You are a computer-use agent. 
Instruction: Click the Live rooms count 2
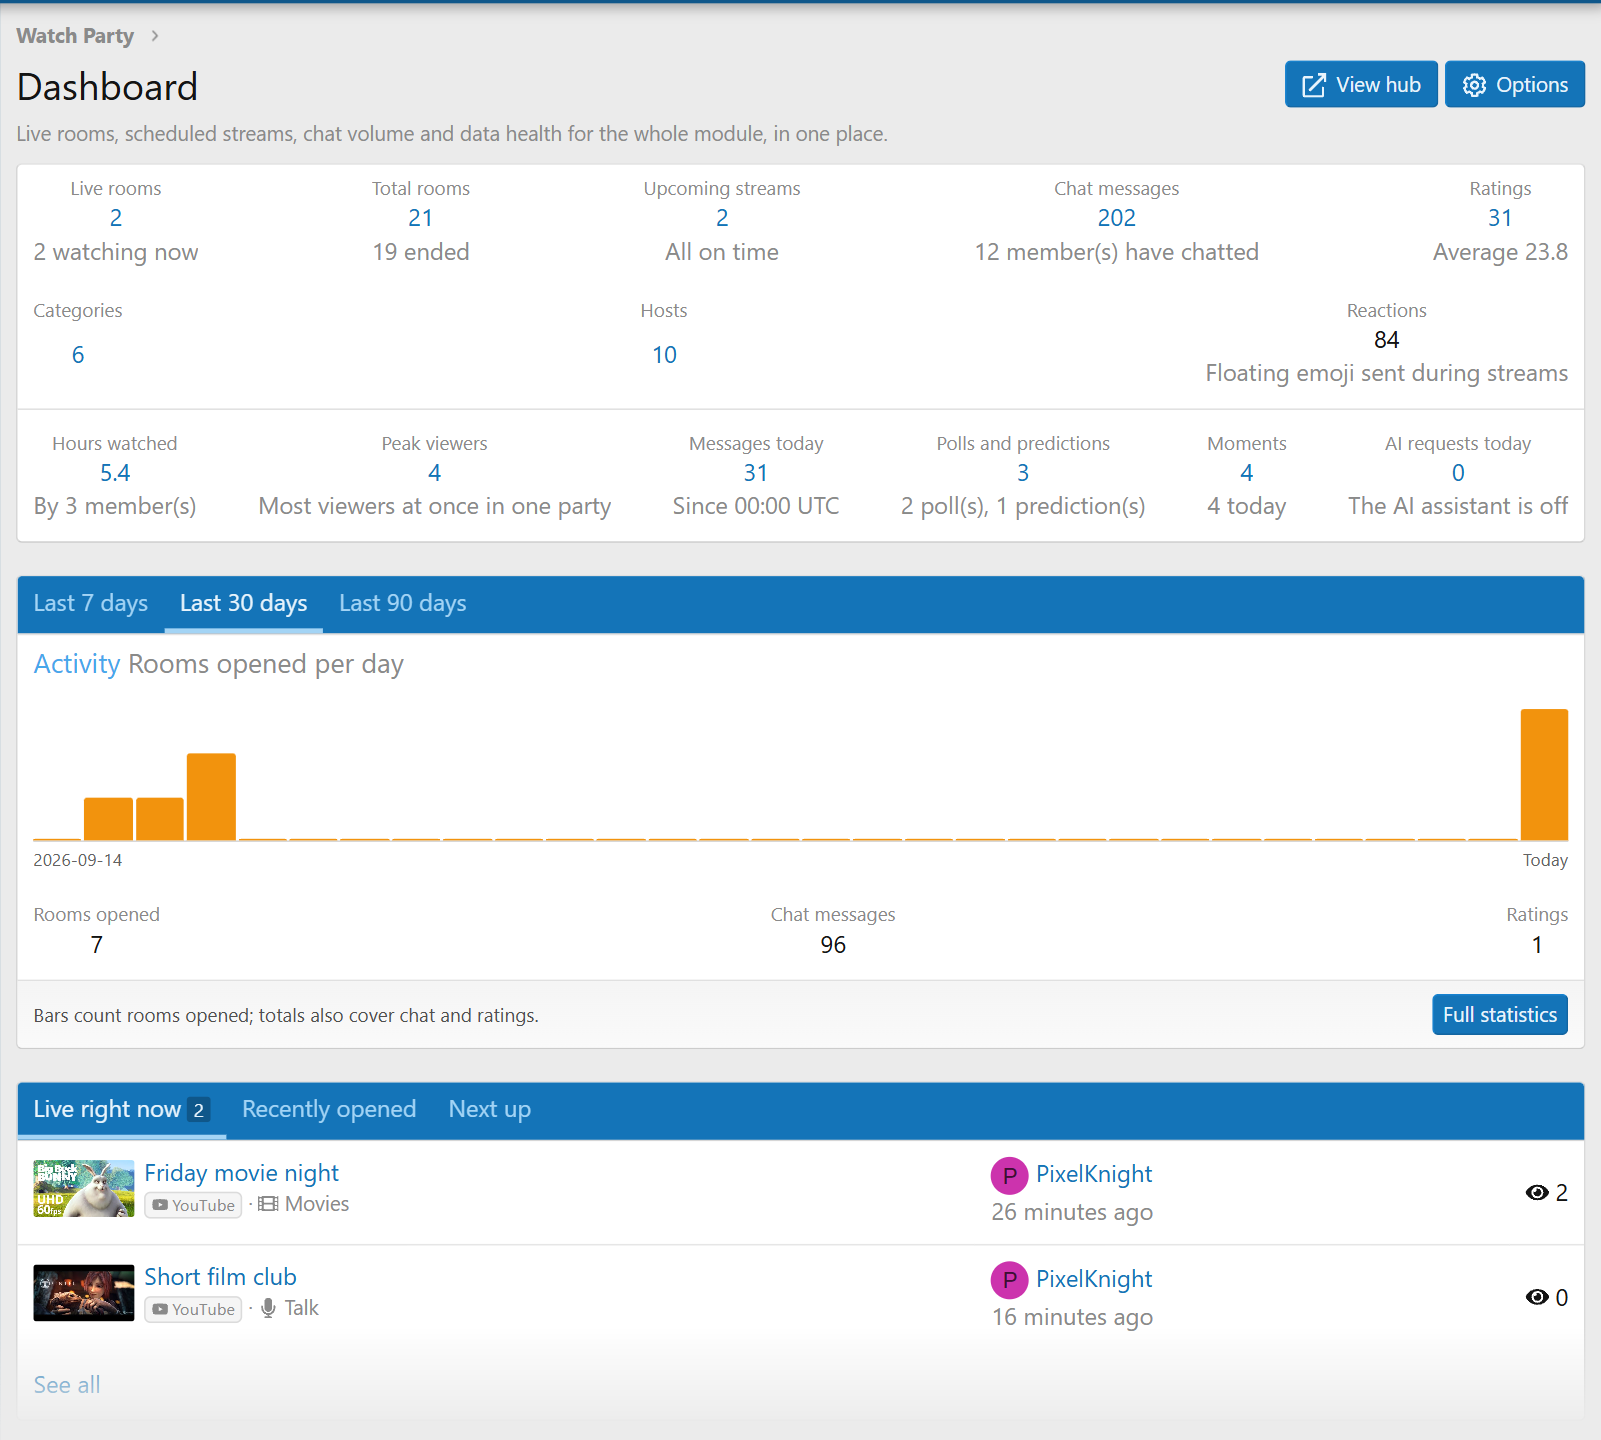click(116, 218)
